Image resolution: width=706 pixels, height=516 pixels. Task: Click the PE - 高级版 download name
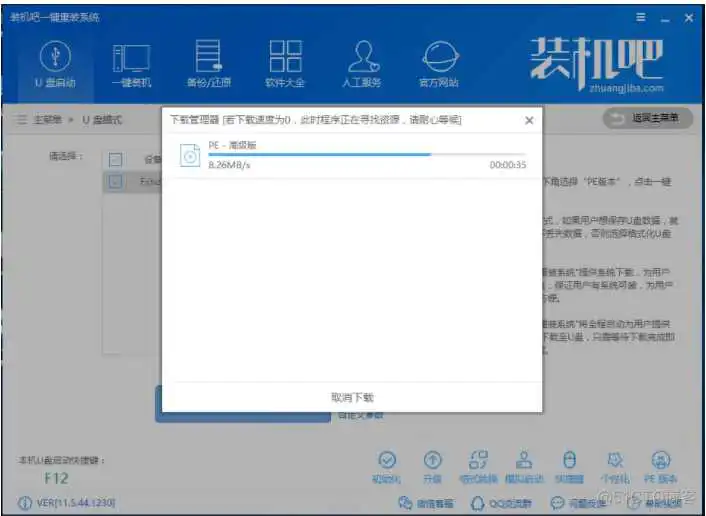232,145
